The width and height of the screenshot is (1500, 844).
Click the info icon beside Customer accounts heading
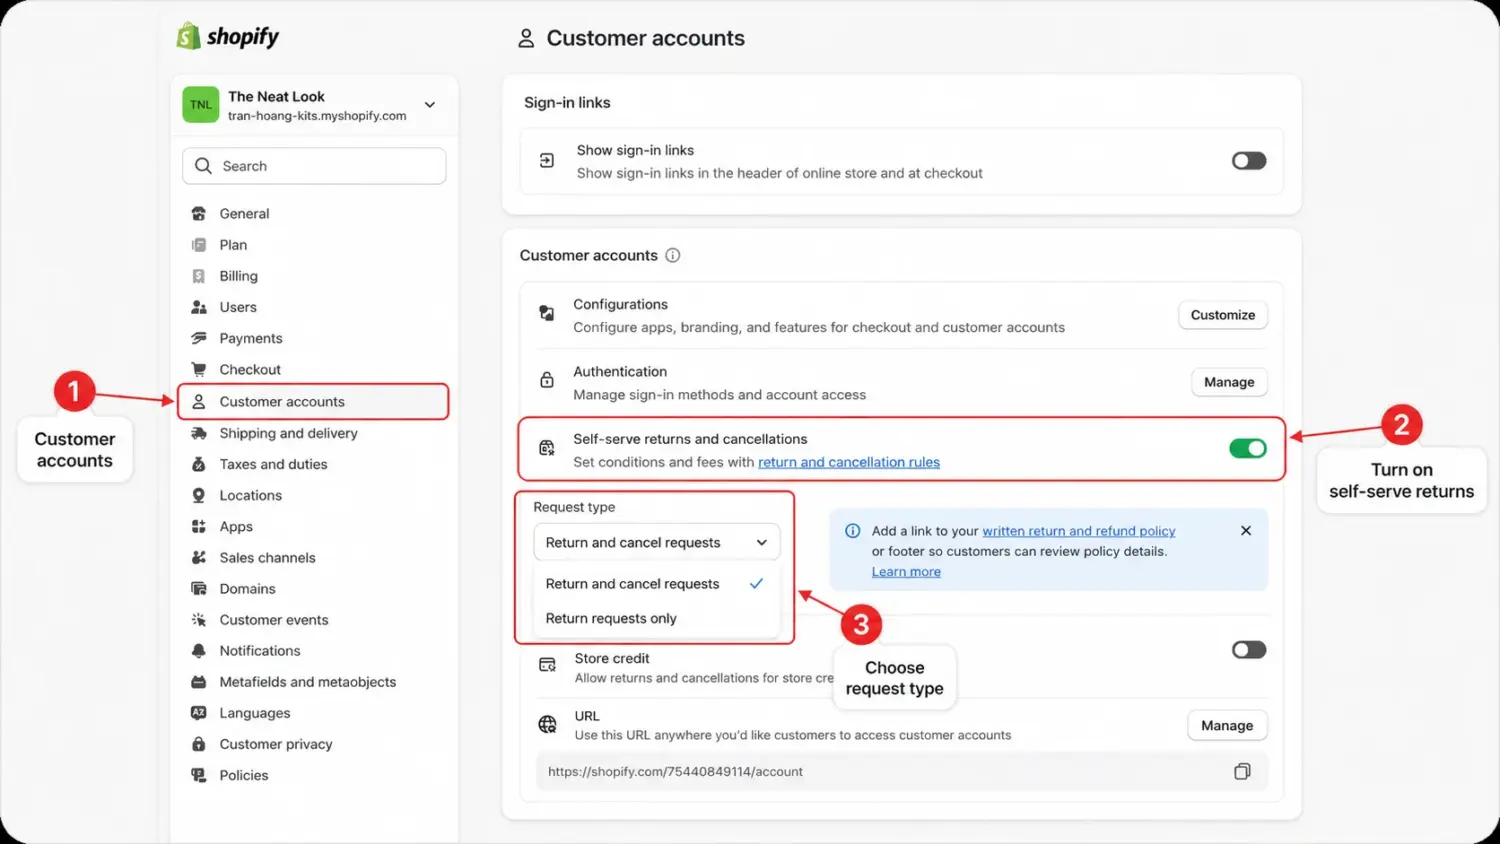[673, 255]
